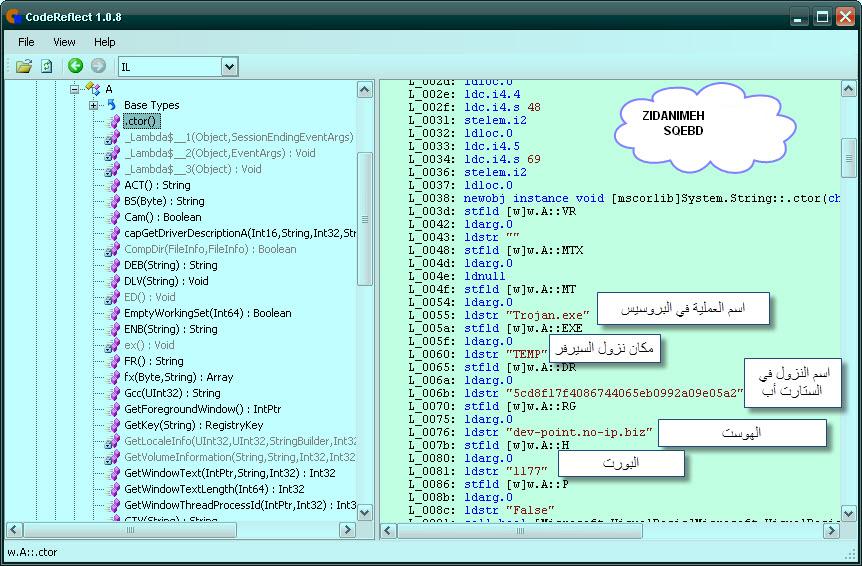Go back with the green arrow
This screenshot has height=566, width=862.
[76, 67]
